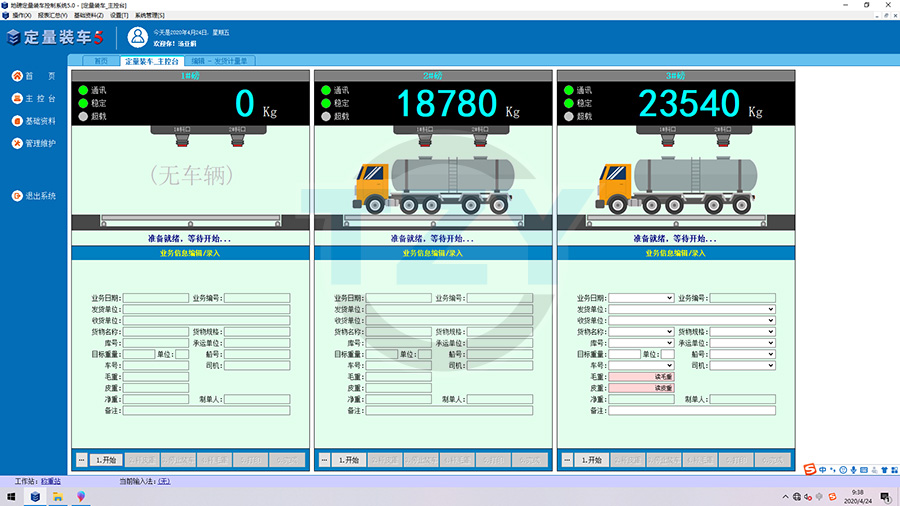Screen dimensions: 900x506
Task: Click the 基础资料 sidebar icon
Action: click(x=17, y=121)
